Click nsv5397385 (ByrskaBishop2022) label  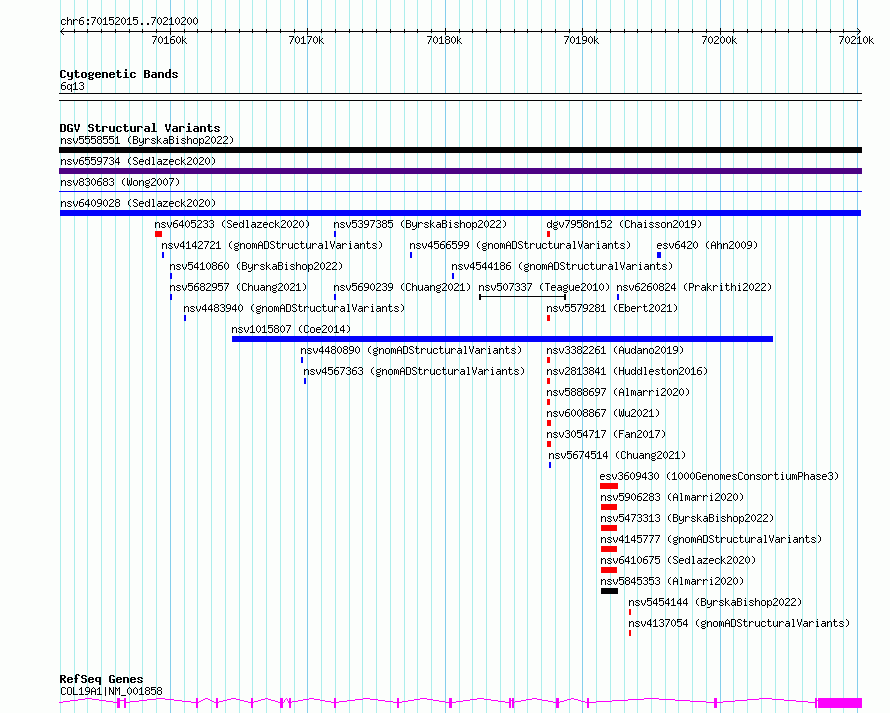click(x=420, y=224)
